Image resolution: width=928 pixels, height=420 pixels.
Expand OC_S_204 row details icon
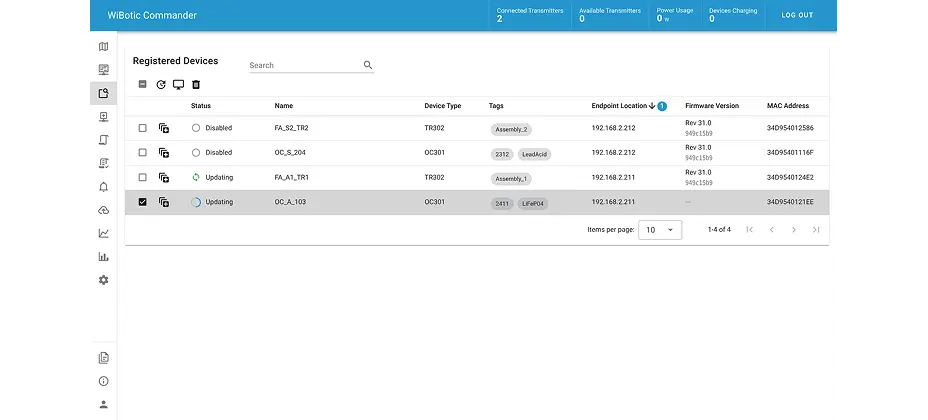tap(164, 153)
